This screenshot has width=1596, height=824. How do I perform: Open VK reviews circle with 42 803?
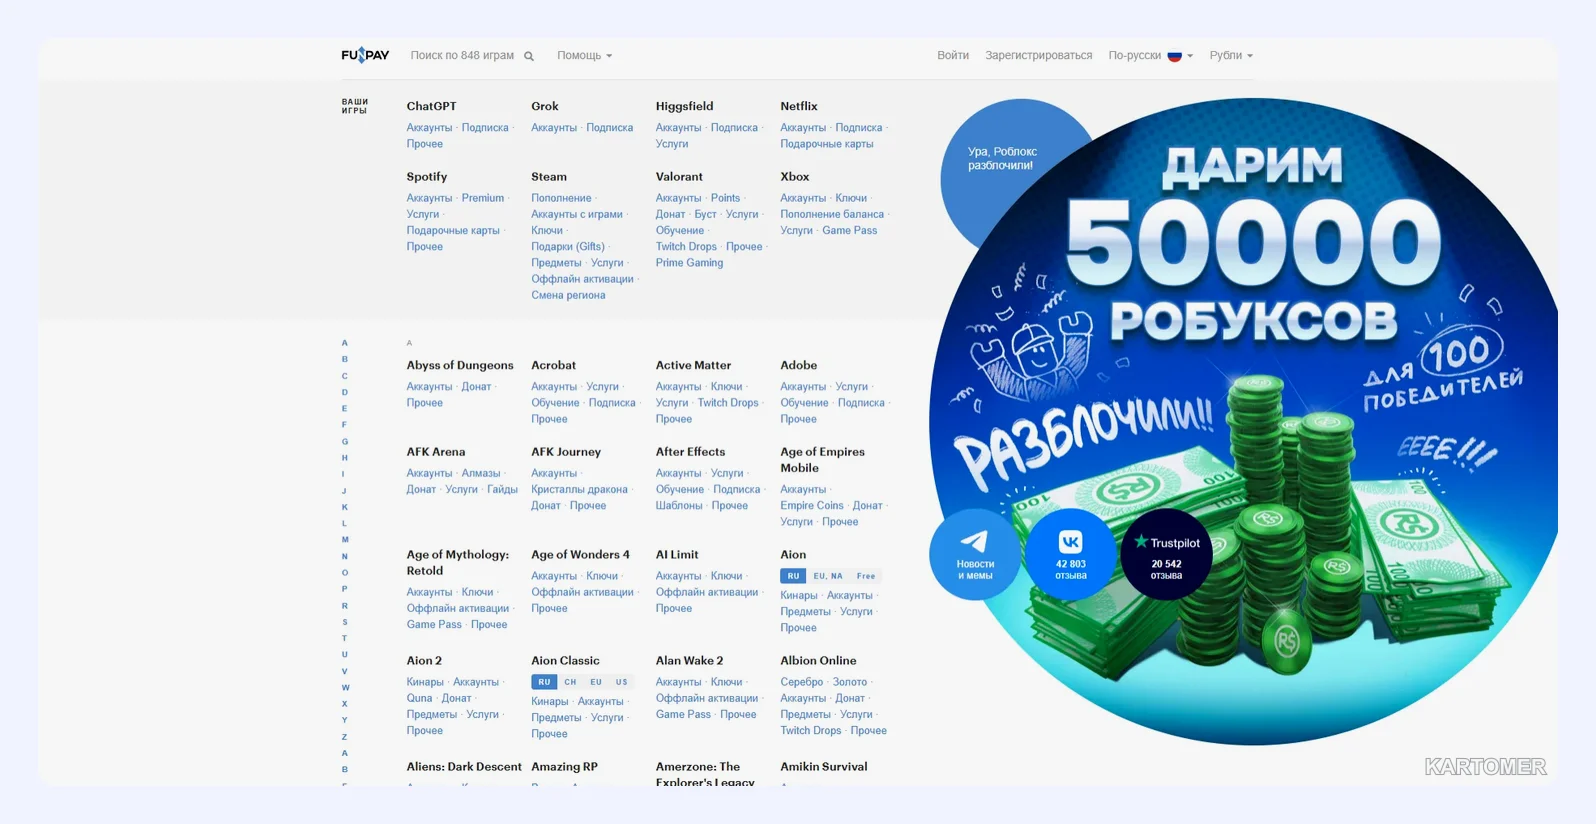coord(1071,554)
